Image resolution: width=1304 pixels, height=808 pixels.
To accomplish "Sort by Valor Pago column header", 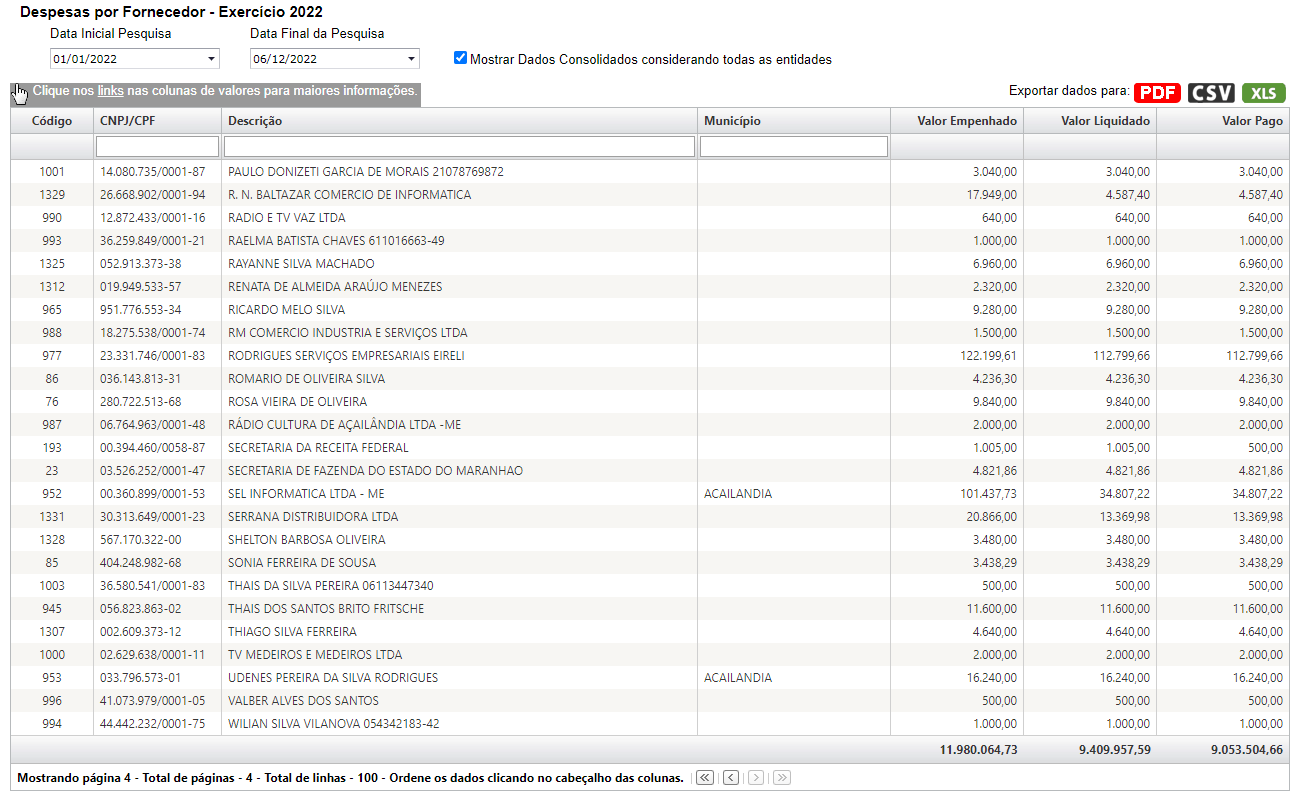I will (x=1223, y=121).
